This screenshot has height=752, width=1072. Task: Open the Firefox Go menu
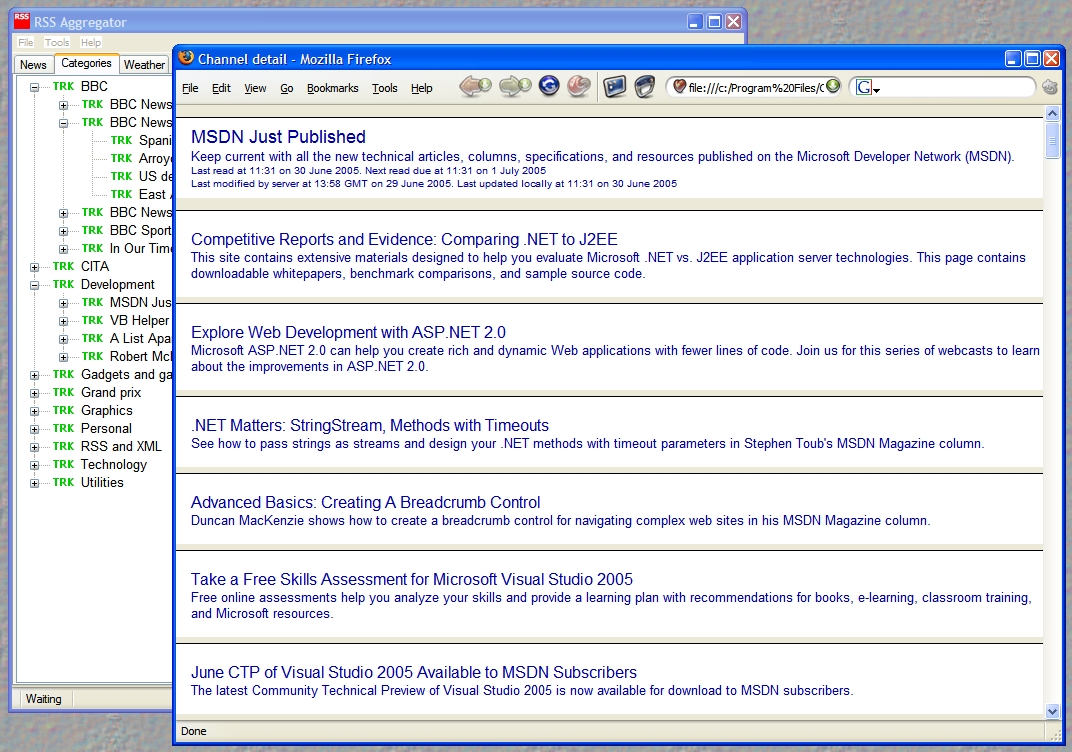pyautogui.click(x=286, y=88)
